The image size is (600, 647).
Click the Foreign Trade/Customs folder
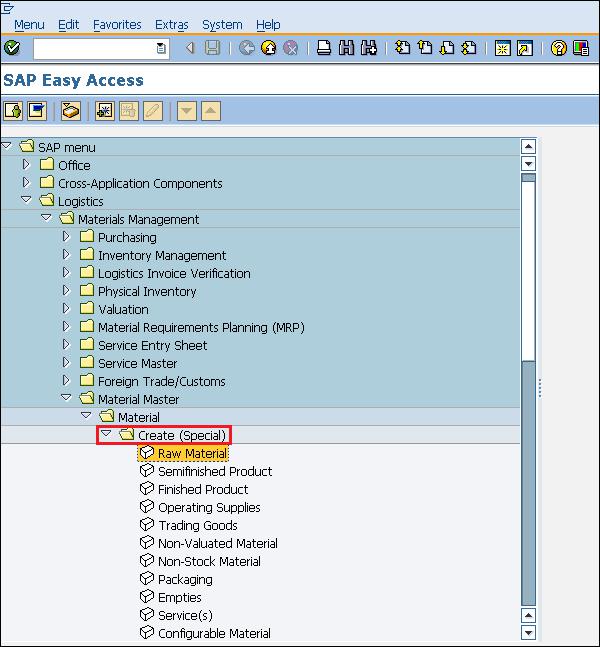[x=161, y=381]
